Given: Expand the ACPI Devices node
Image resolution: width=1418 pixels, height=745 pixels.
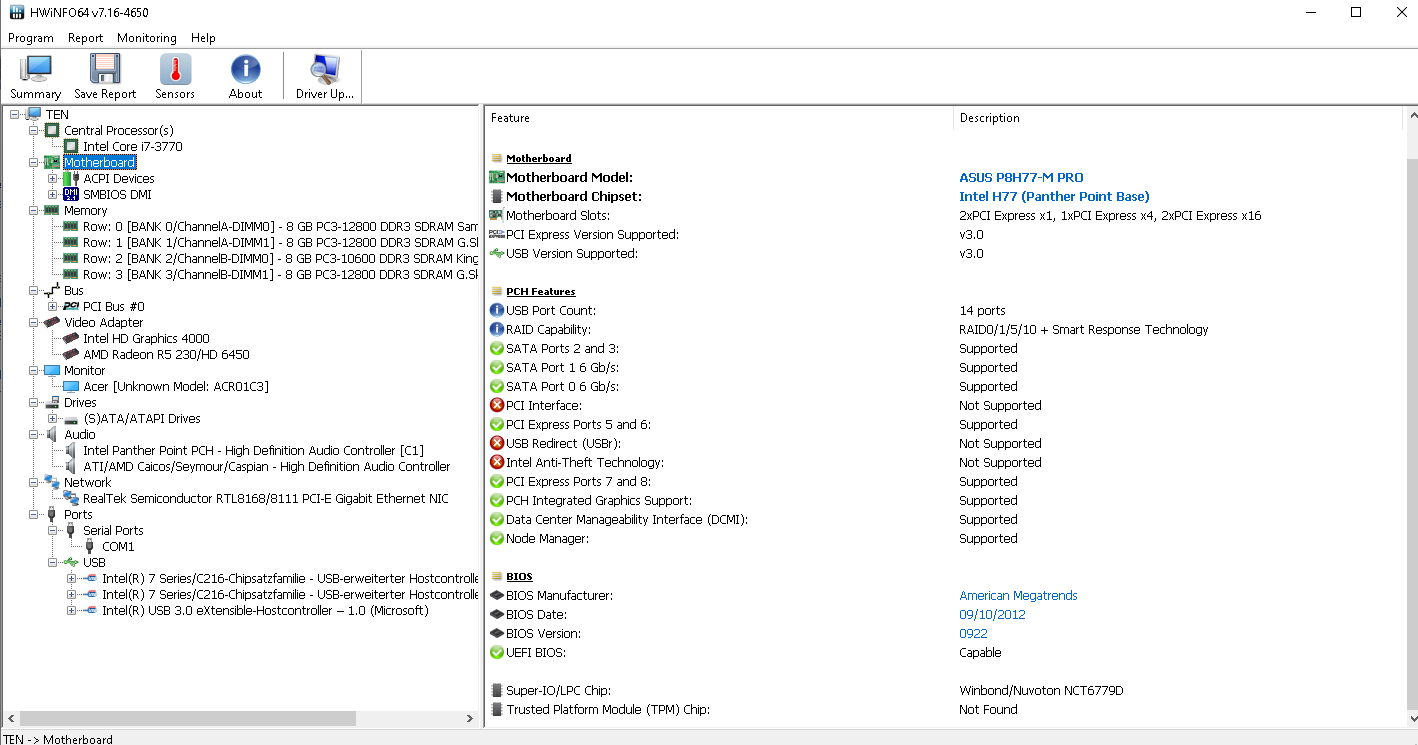Looking at the screenshot, I should [53, 179].
